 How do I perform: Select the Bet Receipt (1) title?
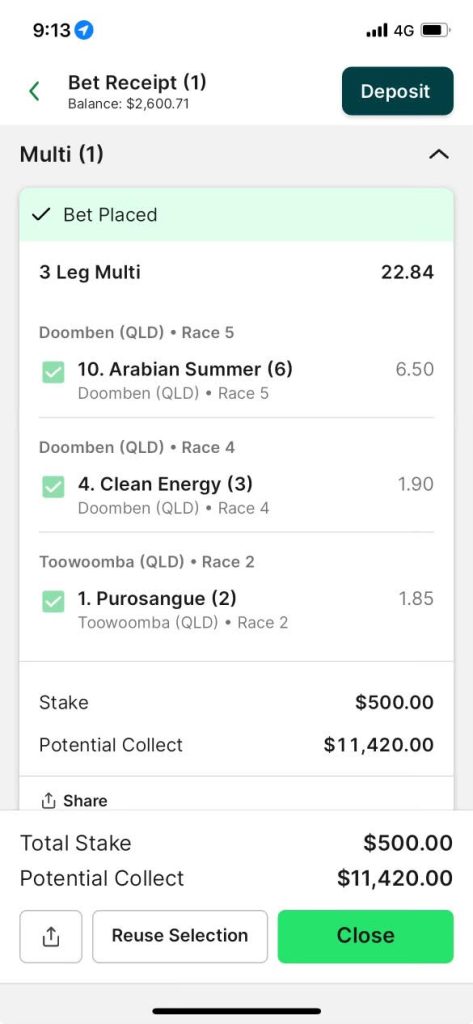pyautogui.click(x=137, y=83)
